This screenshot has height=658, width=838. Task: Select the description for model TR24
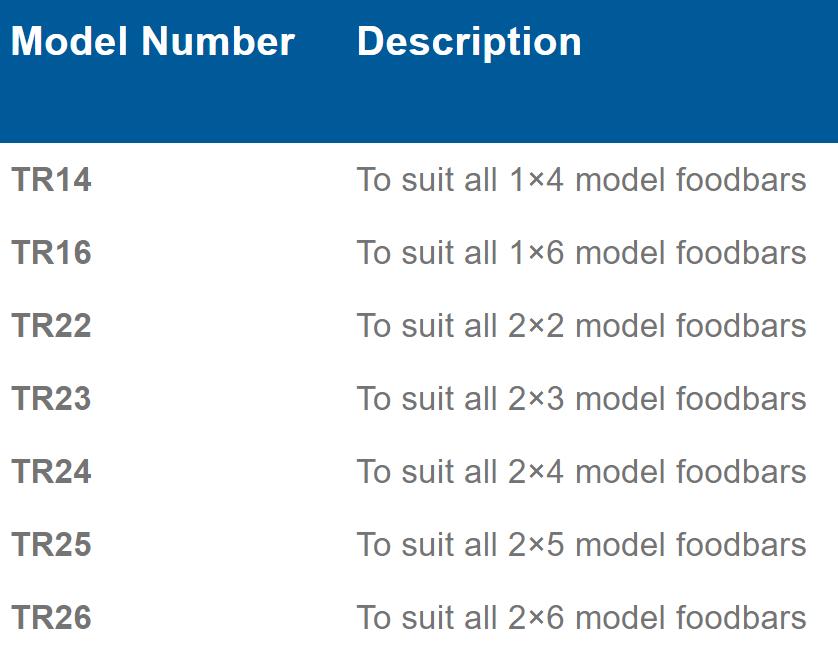pyautogui.click(x=581, y=473)
